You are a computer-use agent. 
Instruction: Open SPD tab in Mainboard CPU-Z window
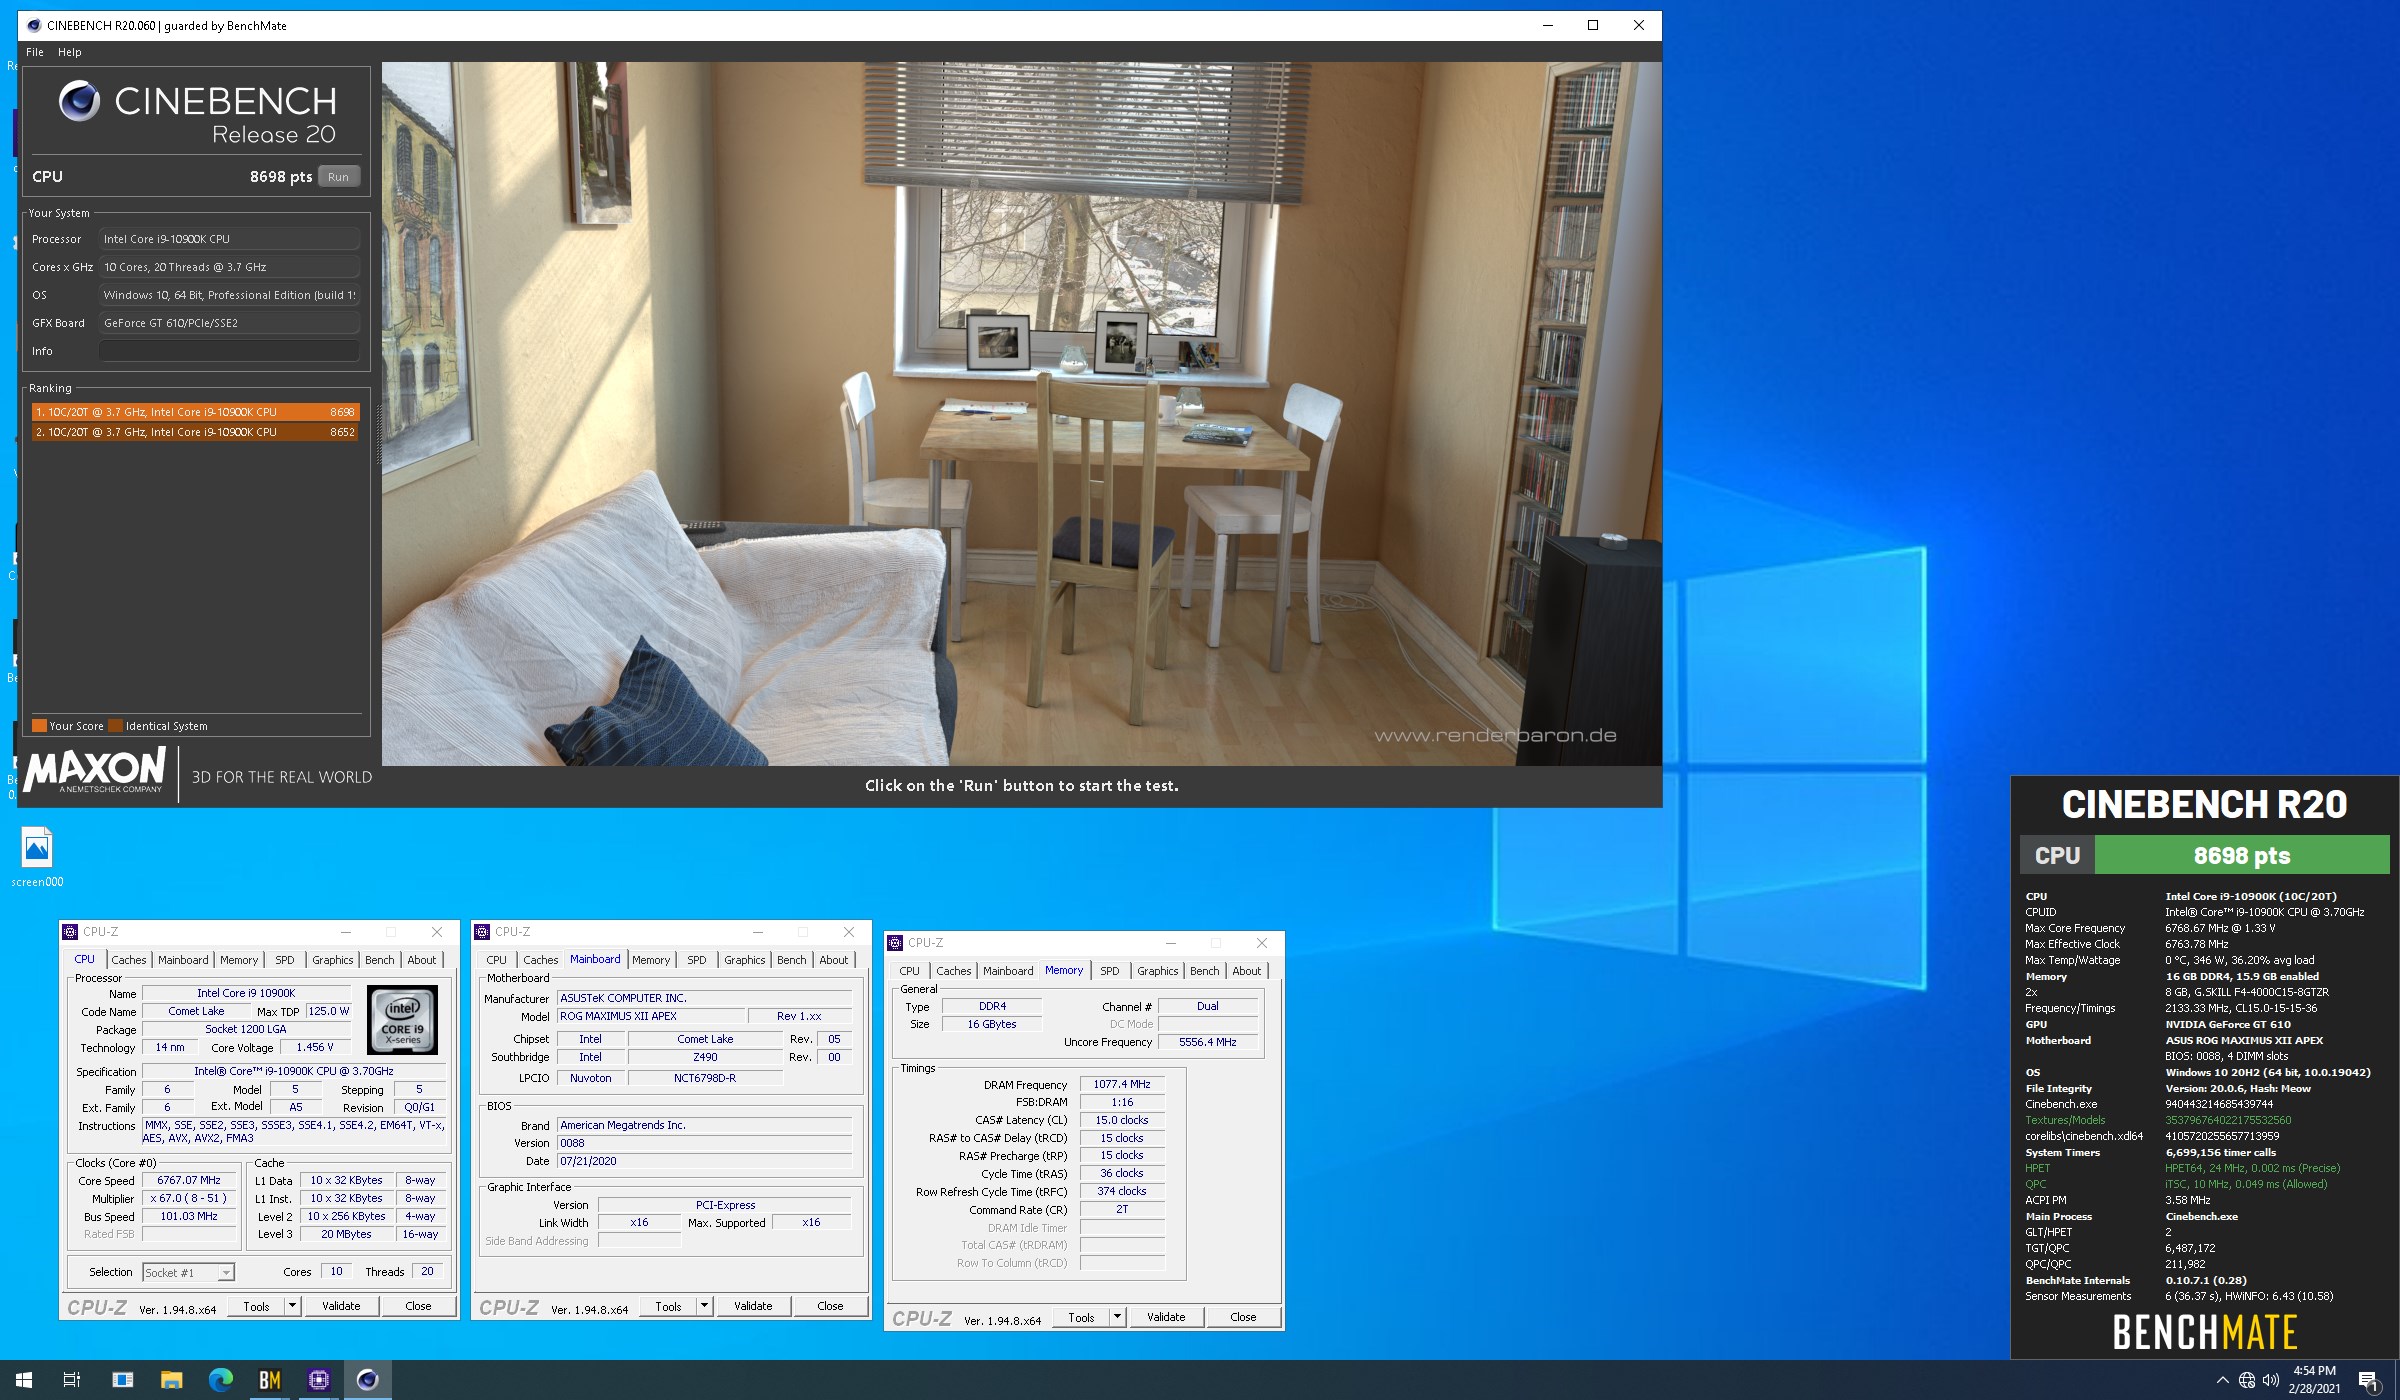[x=697, y=960]
